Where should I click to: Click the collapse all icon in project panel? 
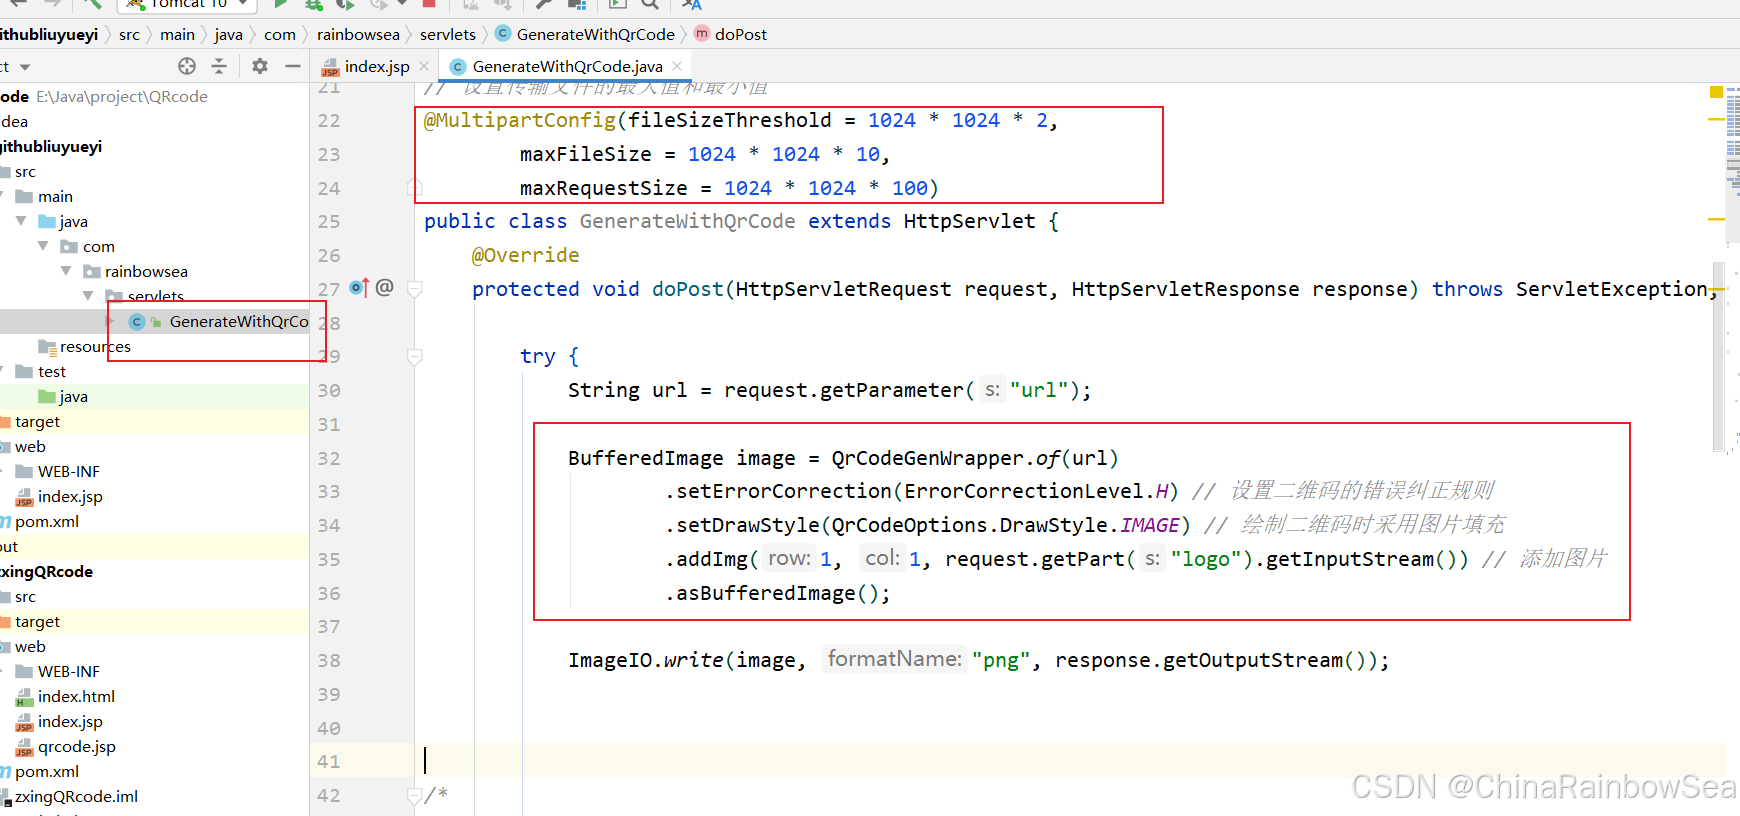(219, 66)
